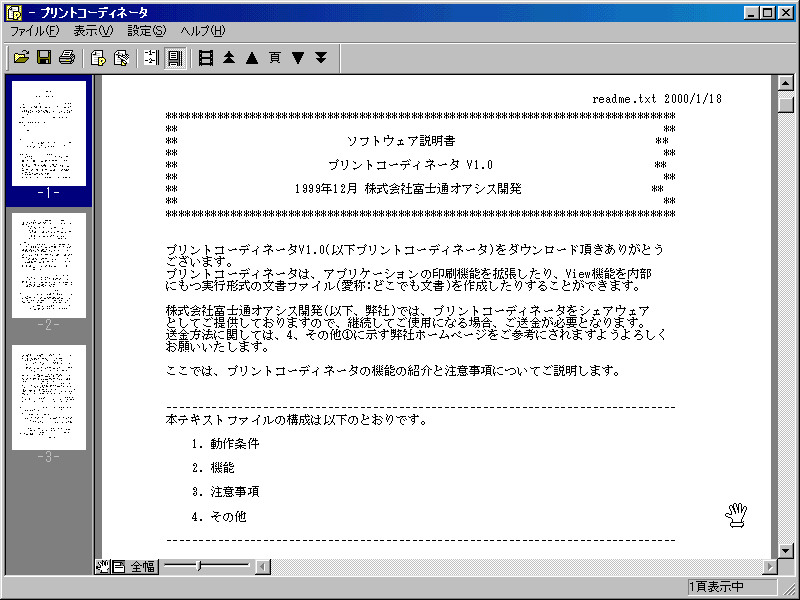Click the app icon in title bar
The image size is (800, 600).
point(14,12)
